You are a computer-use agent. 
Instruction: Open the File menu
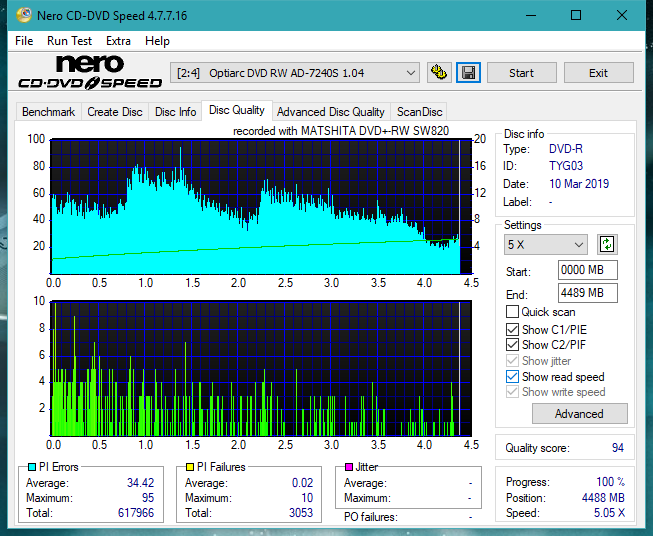24,41
